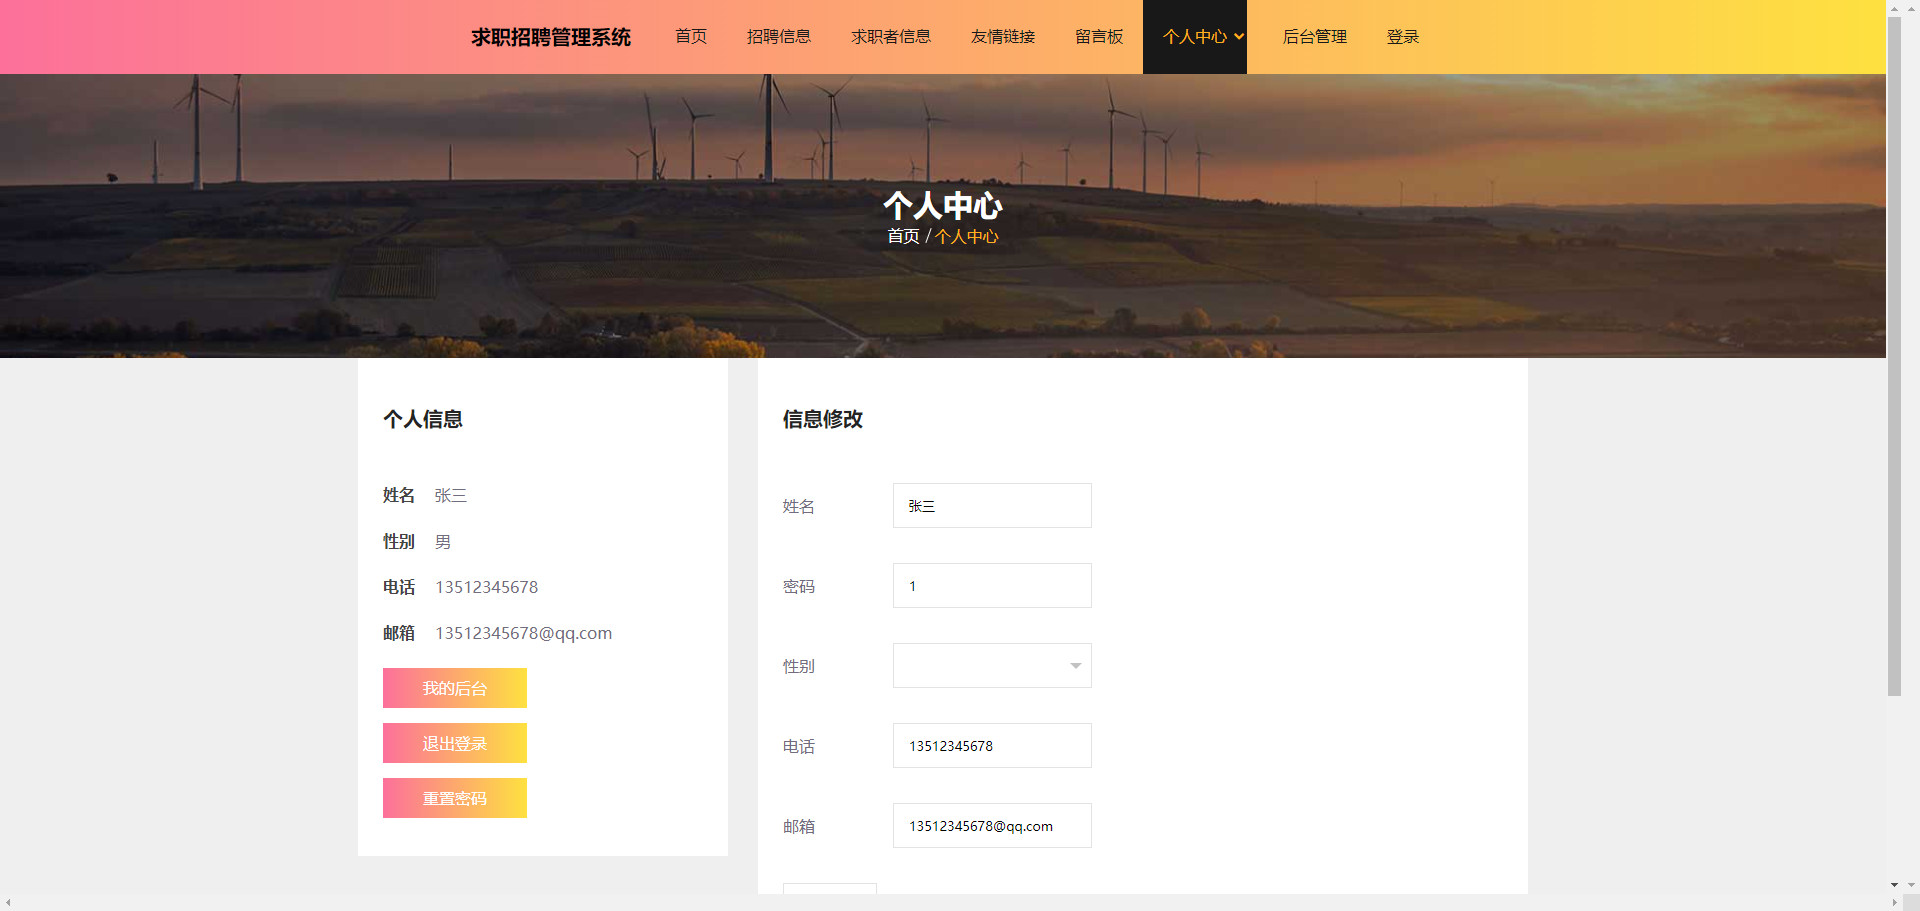The height and width of the screenshot is (911, 1920).
Task: Click the 个人中心 breadcrumb text
Action: click(967, 236)
